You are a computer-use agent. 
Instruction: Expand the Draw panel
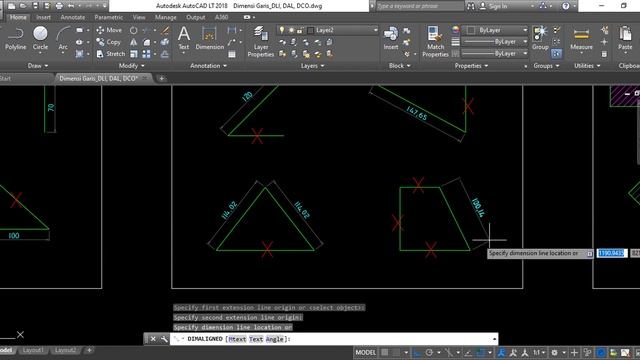pyautogui.click(x=38, y=65)
